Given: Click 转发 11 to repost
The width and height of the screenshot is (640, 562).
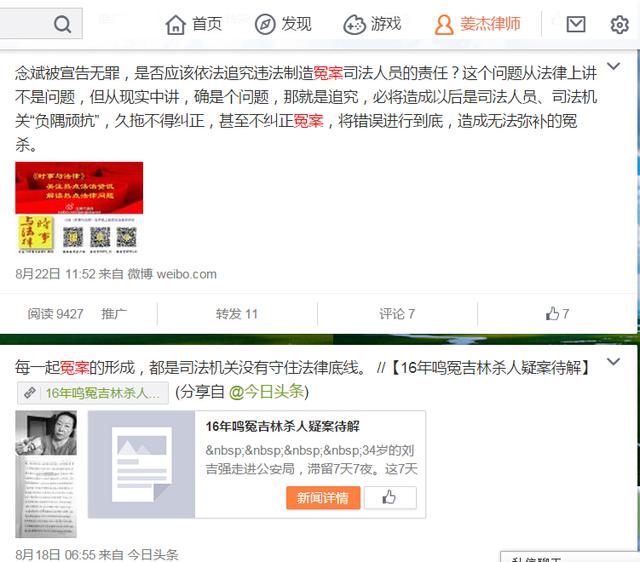Looking at the screenshot, I should pos(237,314).
